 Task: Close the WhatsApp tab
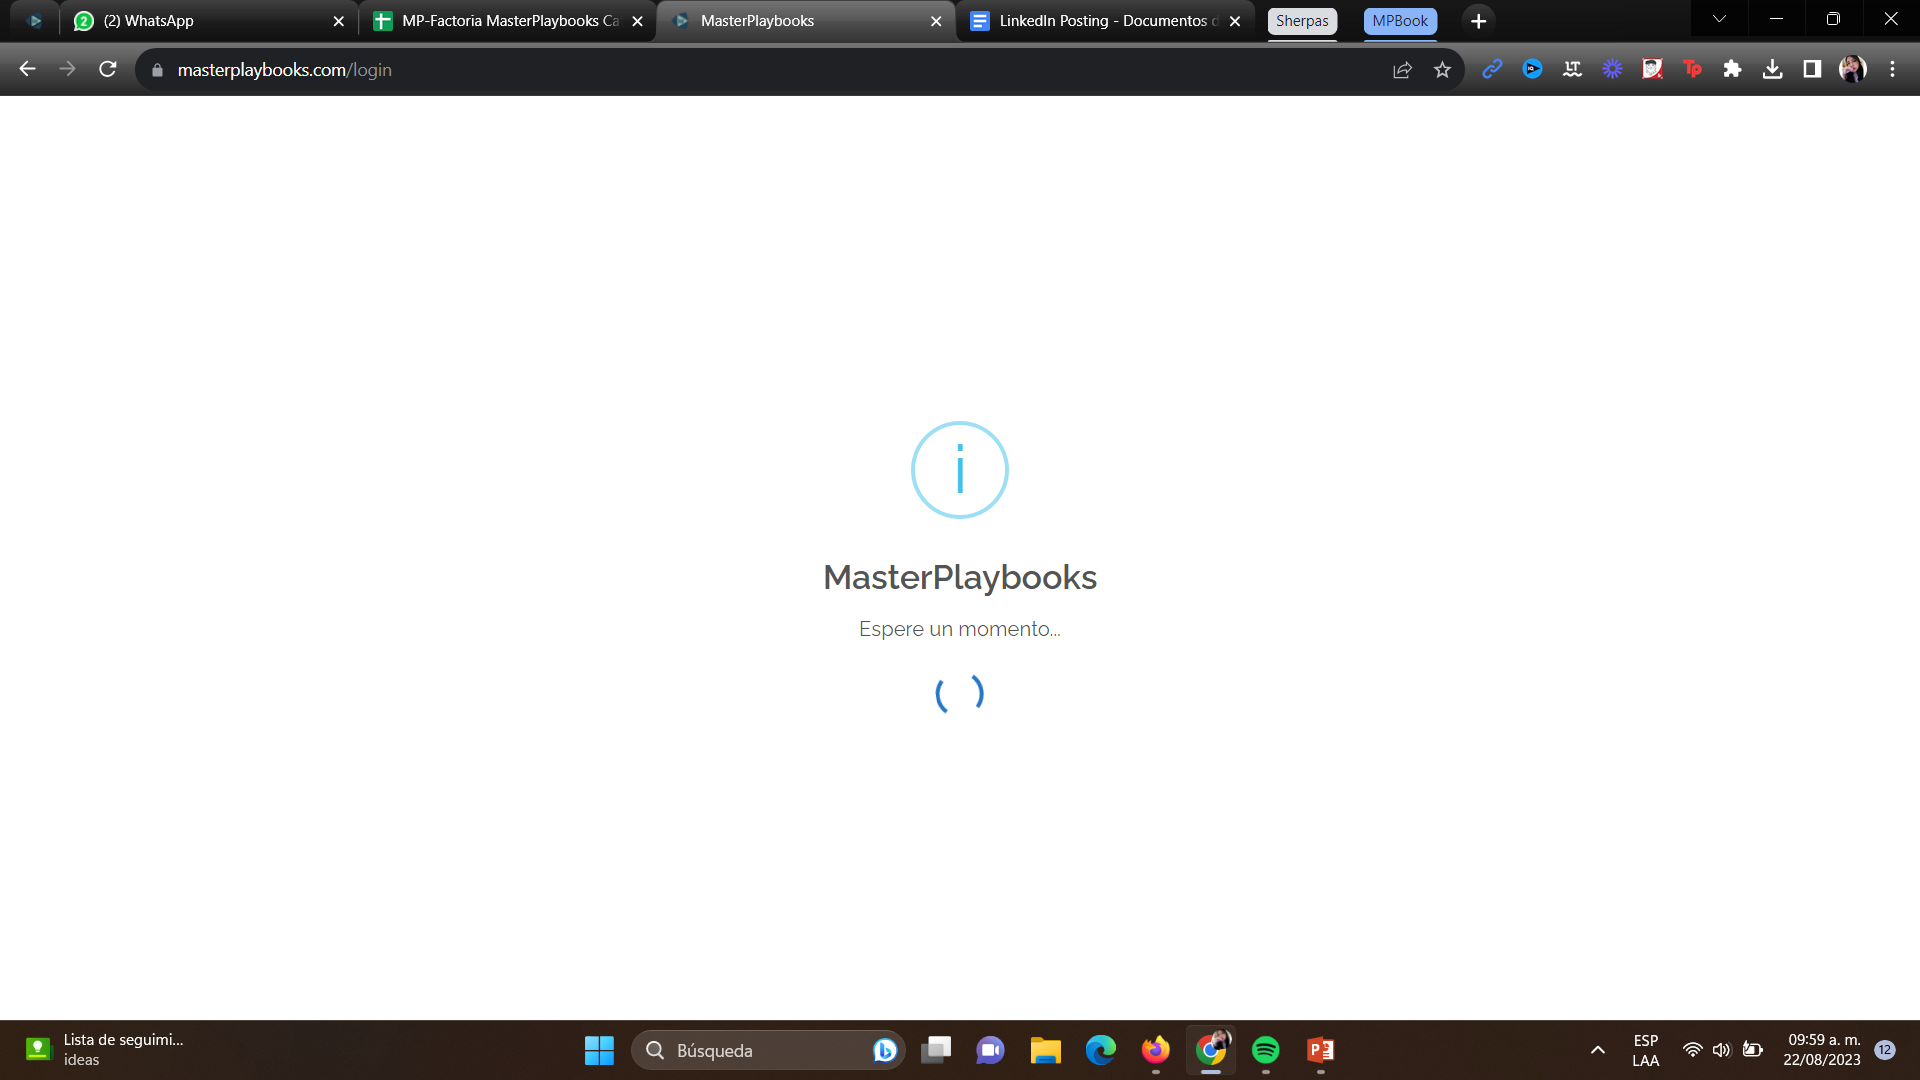338,21
